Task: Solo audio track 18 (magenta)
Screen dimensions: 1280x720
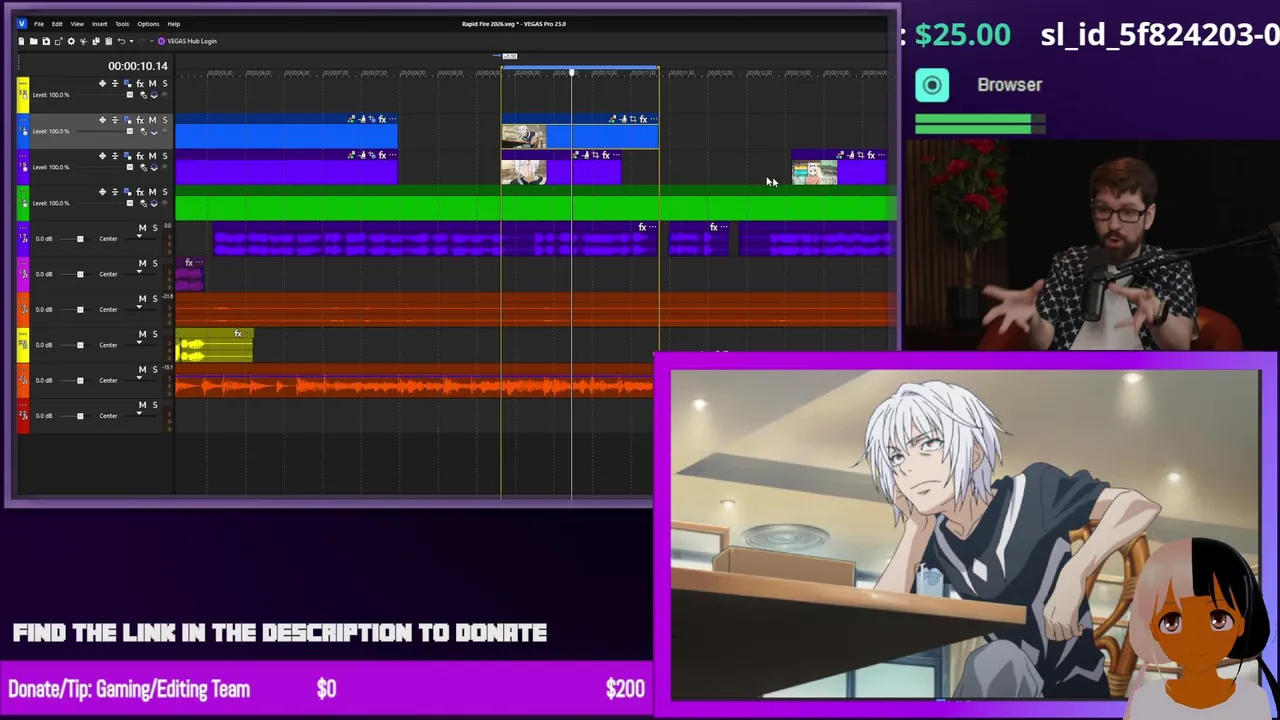Action: (x=155, y=263)
